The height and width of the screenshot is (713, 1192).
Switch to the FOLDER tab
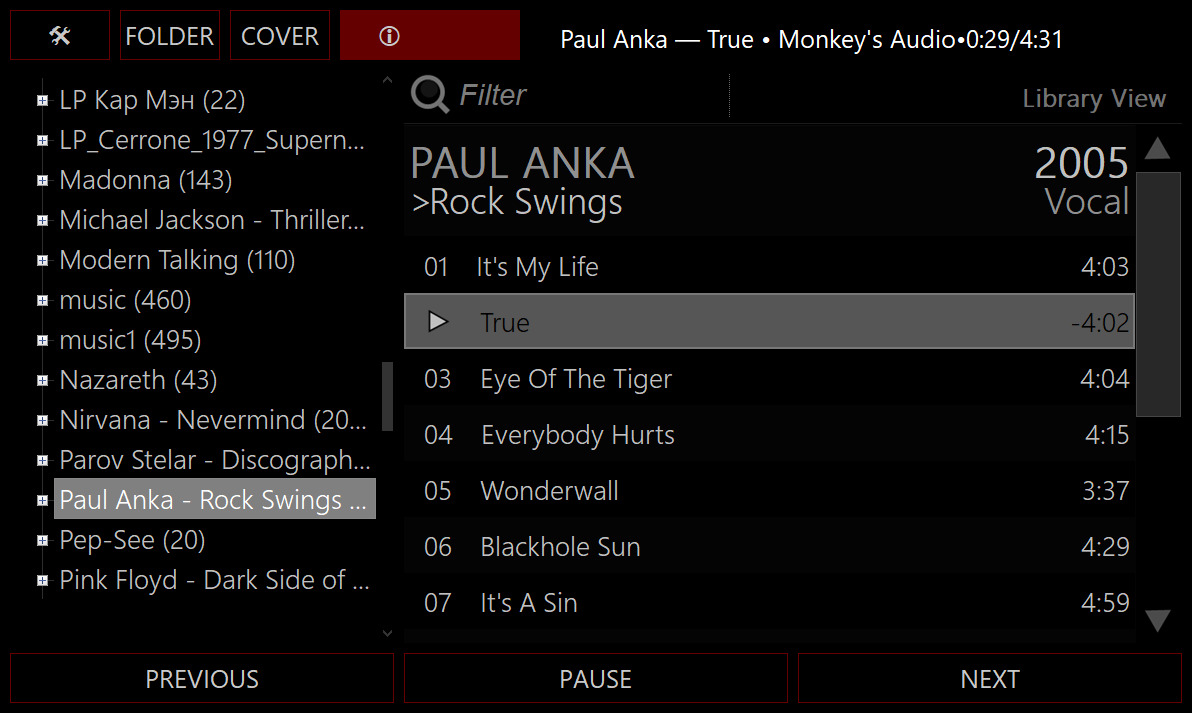(169, 36)
